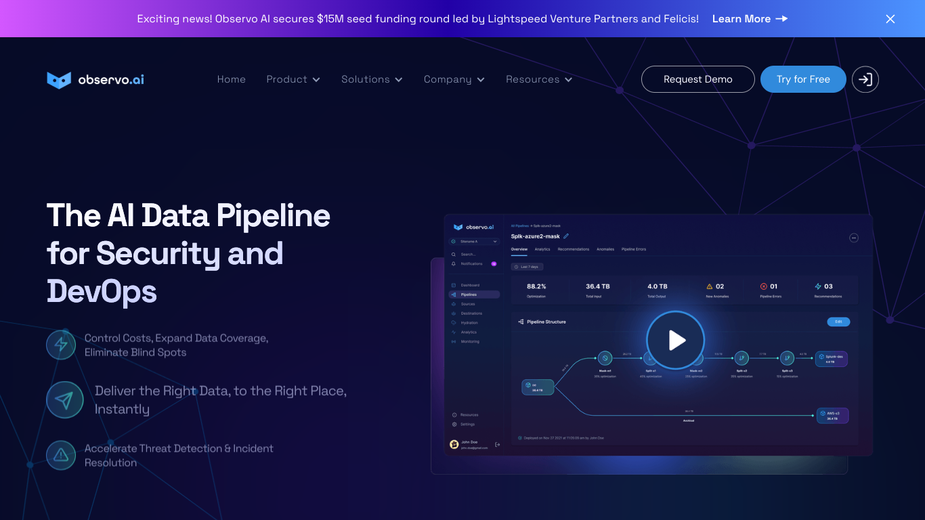
Task: Select Pipeline Errors tab in dashboard preview
Action: pyautogui.click(x=634, y=250)
